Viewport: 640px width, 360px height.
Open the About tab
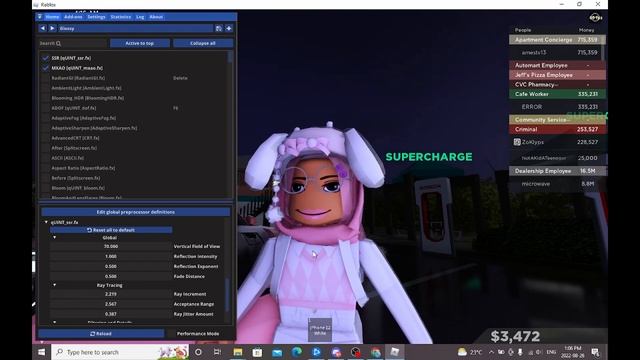coord(156,17)
